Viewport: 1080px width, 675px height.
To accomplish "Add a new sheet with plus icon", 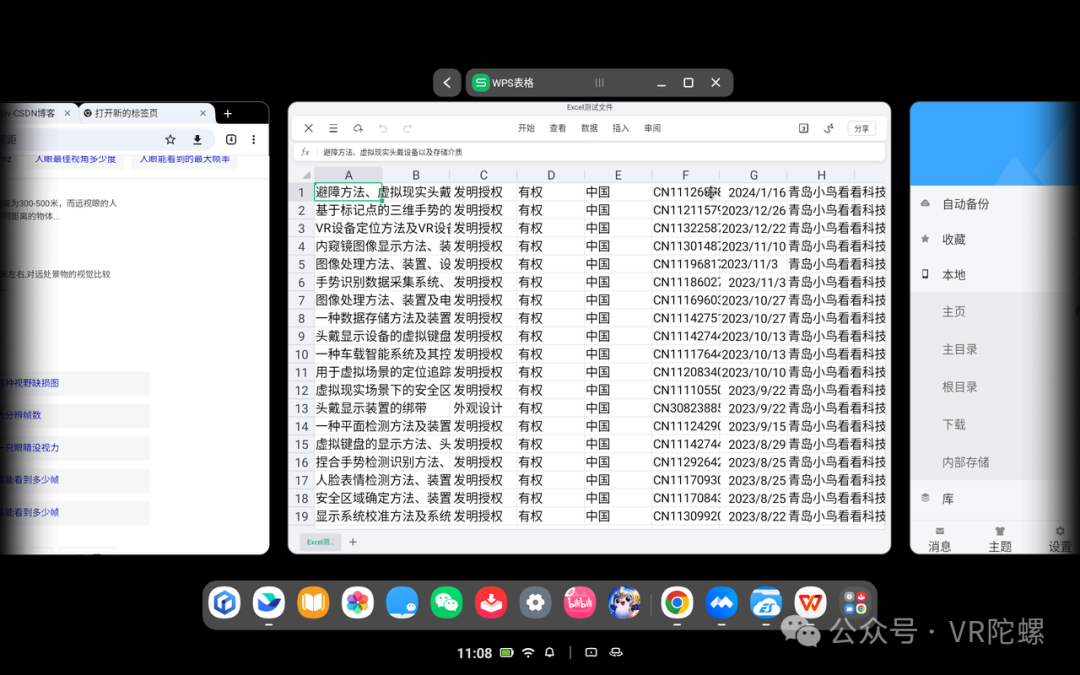I will point(353,542).
